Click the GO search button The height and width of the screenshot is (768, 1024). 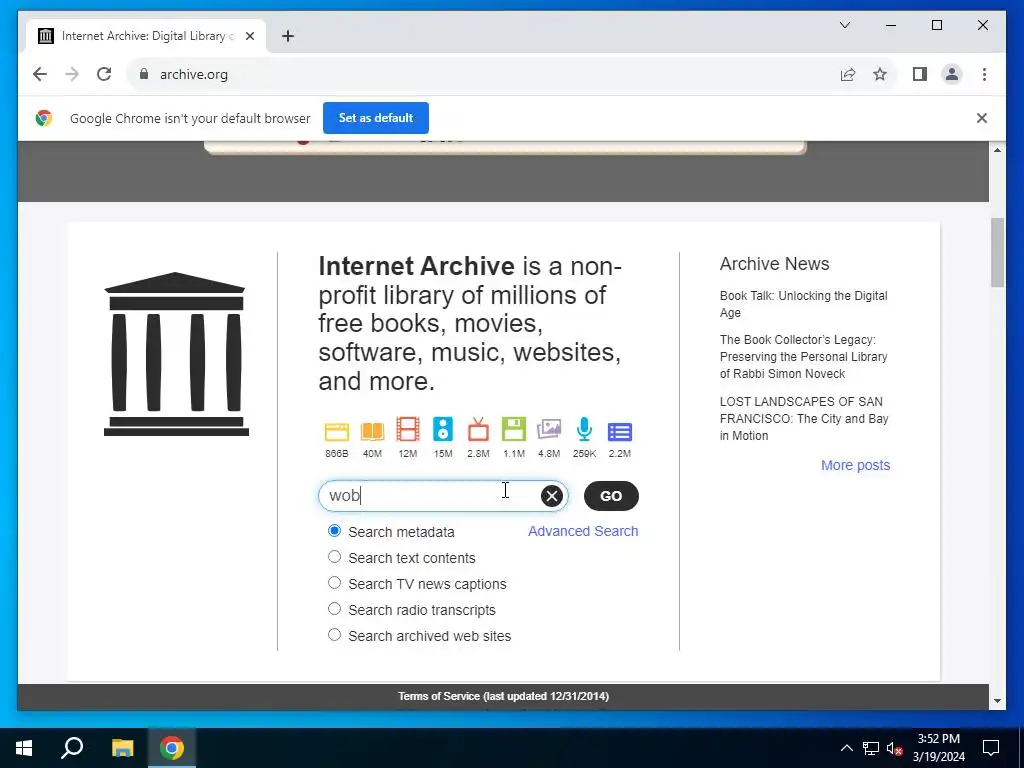611,496
